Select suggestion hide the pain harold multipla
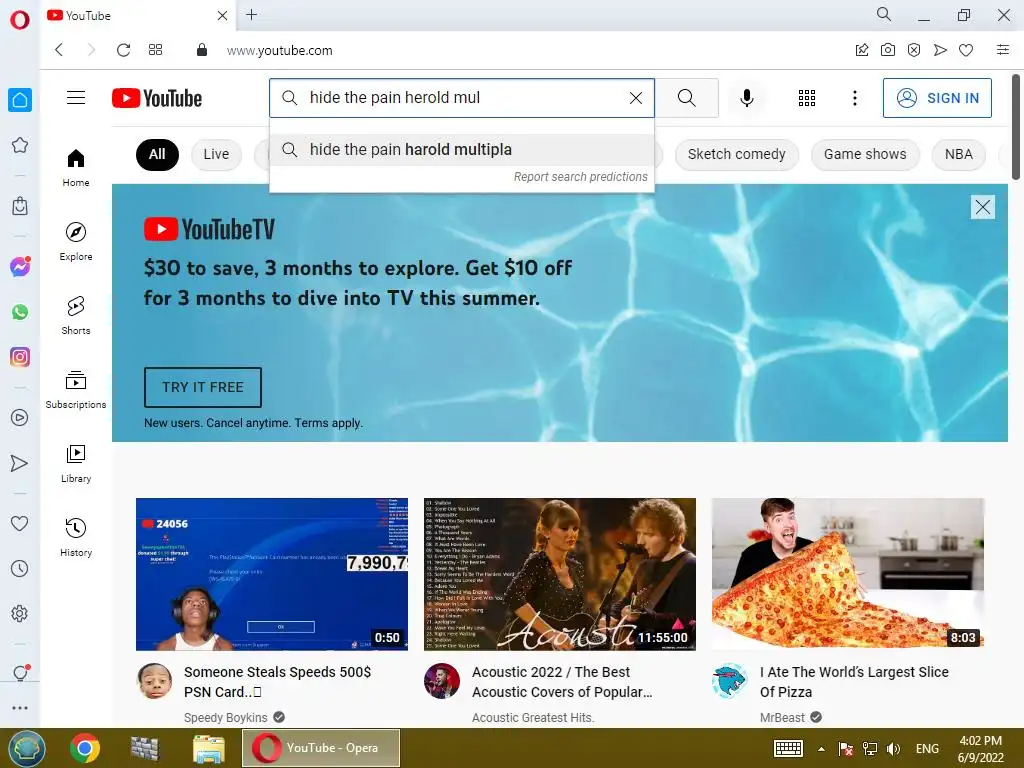1024x768 pixels. pos(462,150)
